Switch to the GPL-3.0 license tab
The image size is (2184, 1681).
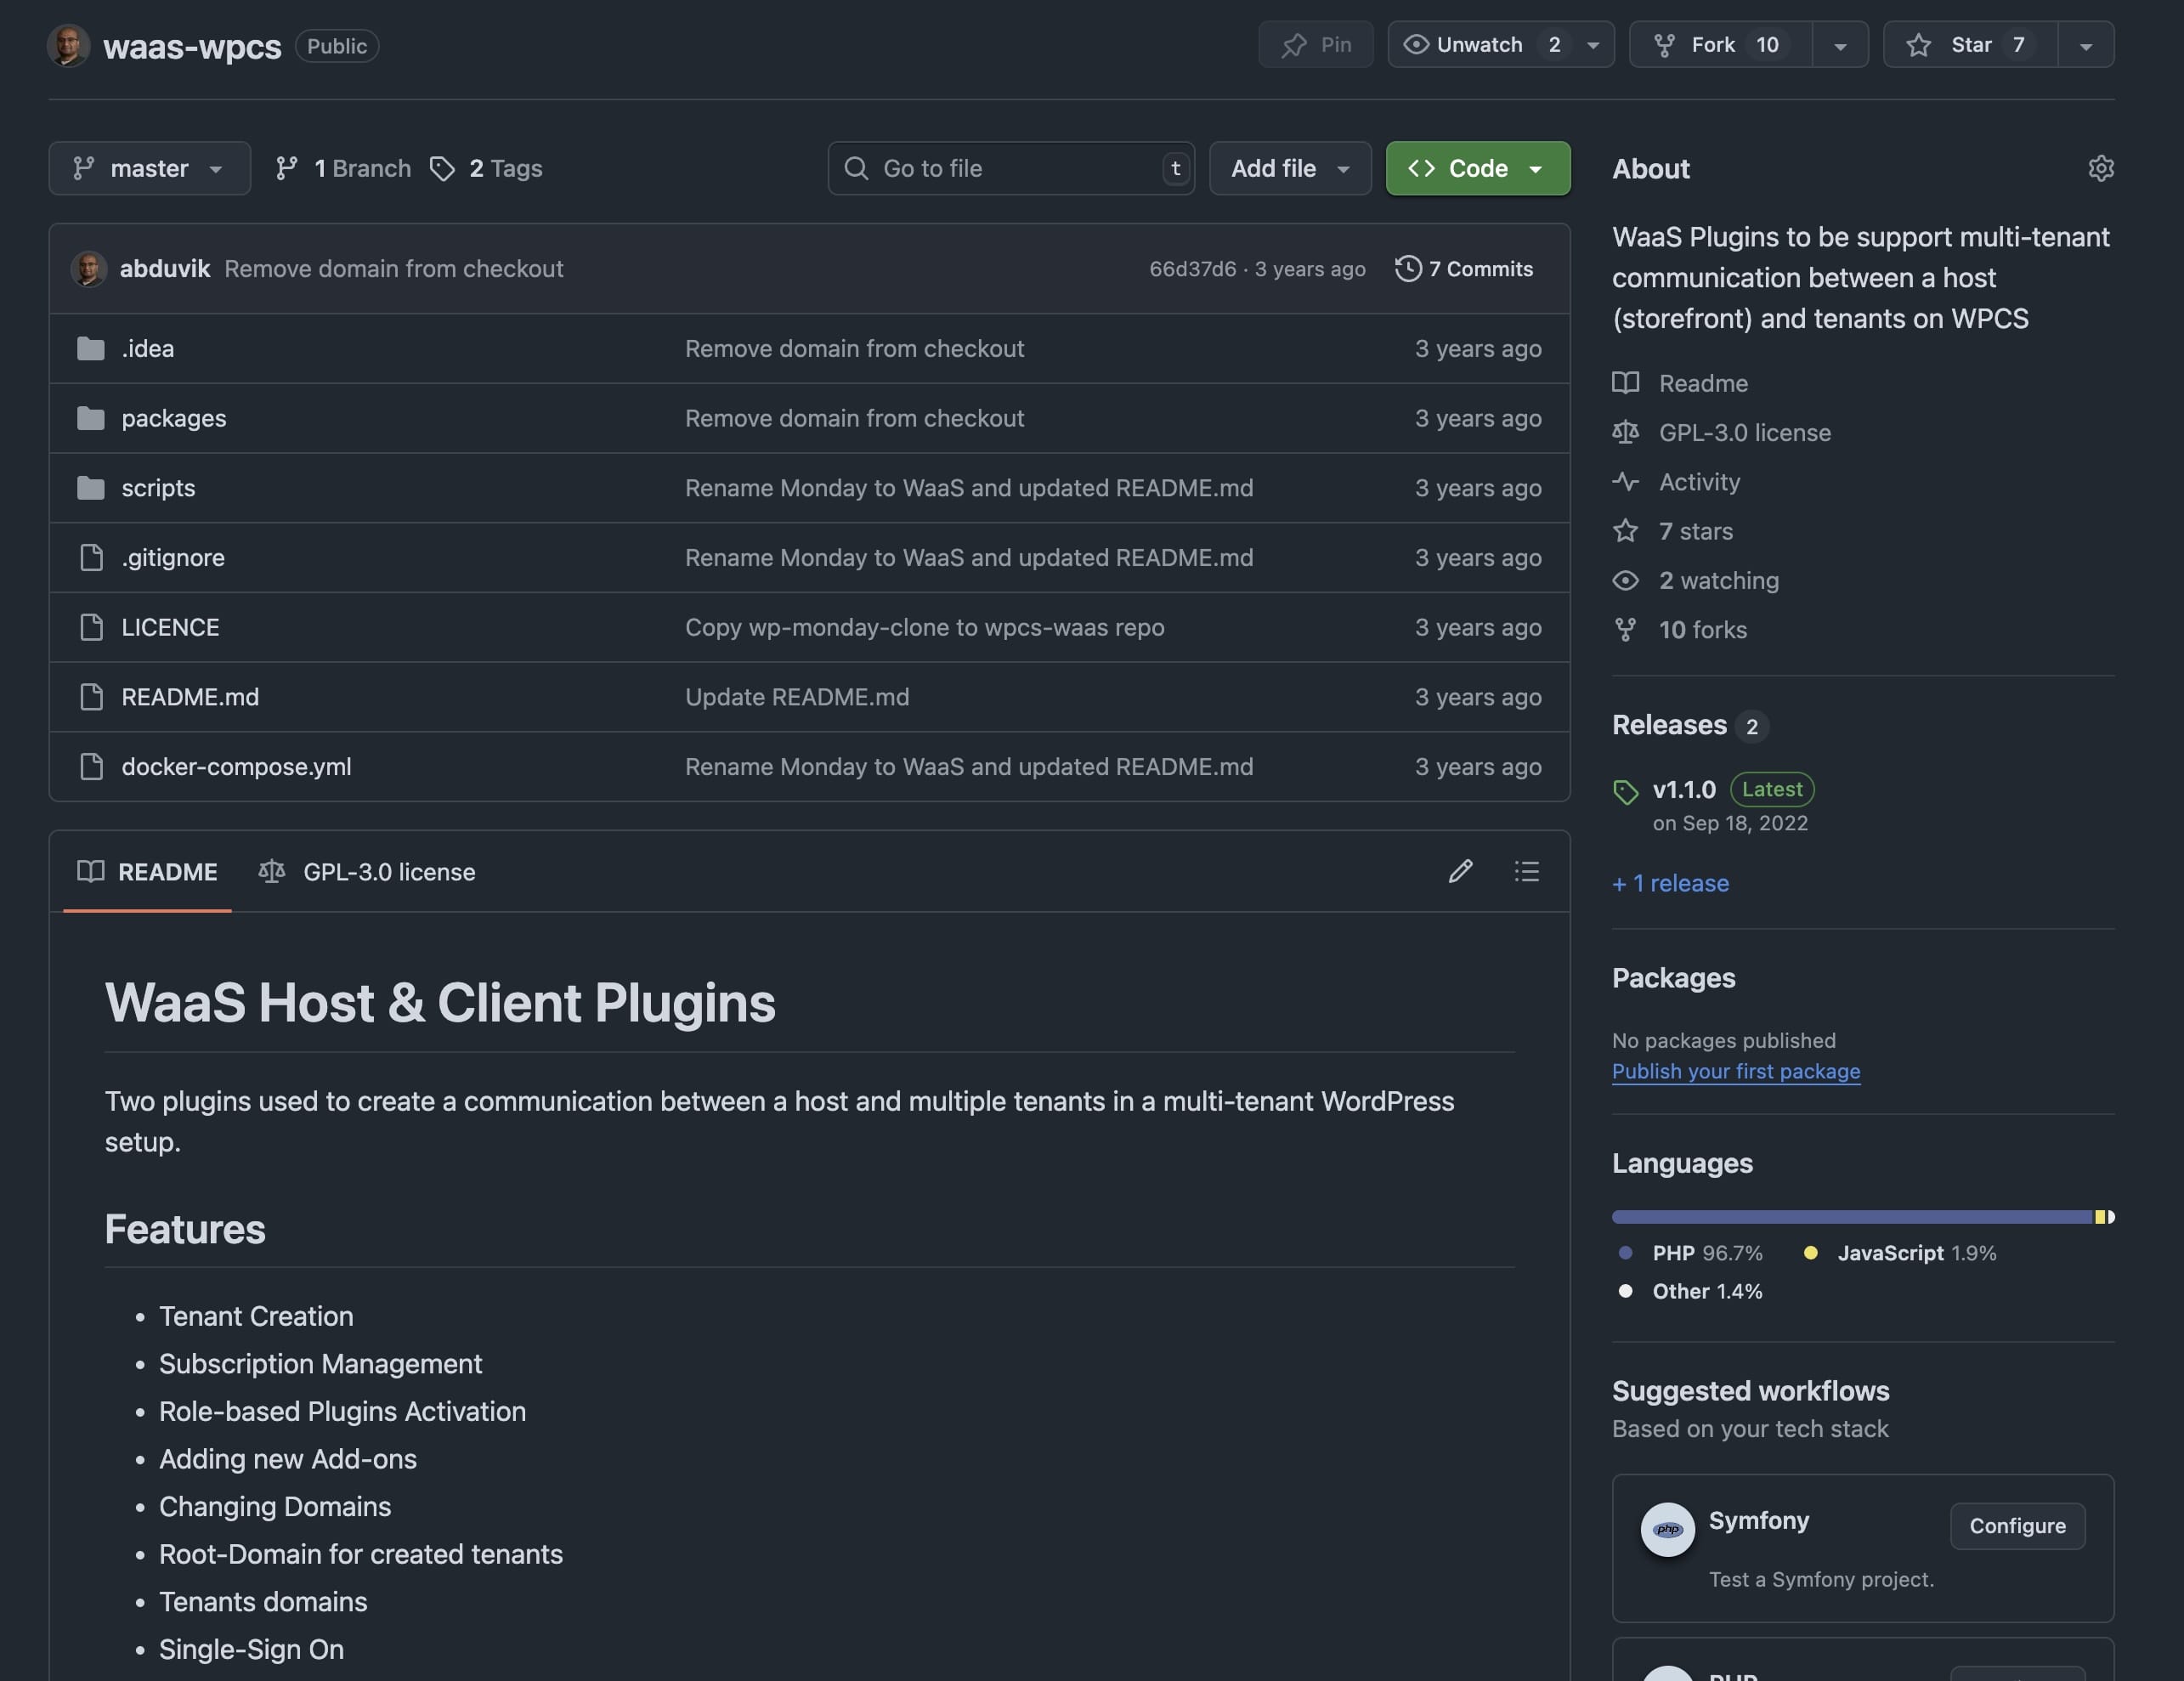pyautogui.click(x=367, y=871)
